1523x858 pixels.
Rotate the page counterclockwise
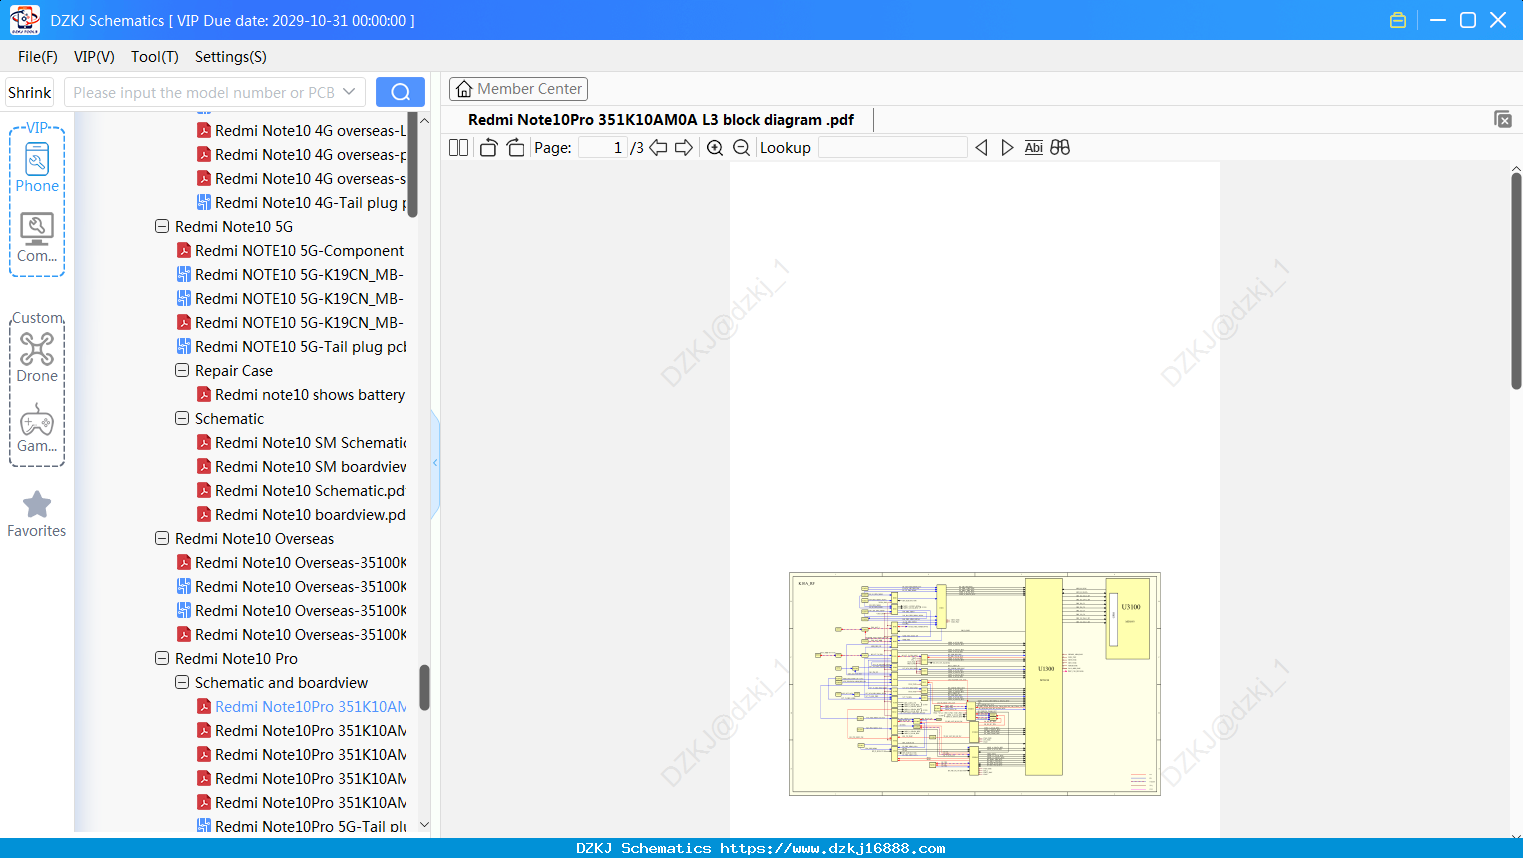pos(488,147)
